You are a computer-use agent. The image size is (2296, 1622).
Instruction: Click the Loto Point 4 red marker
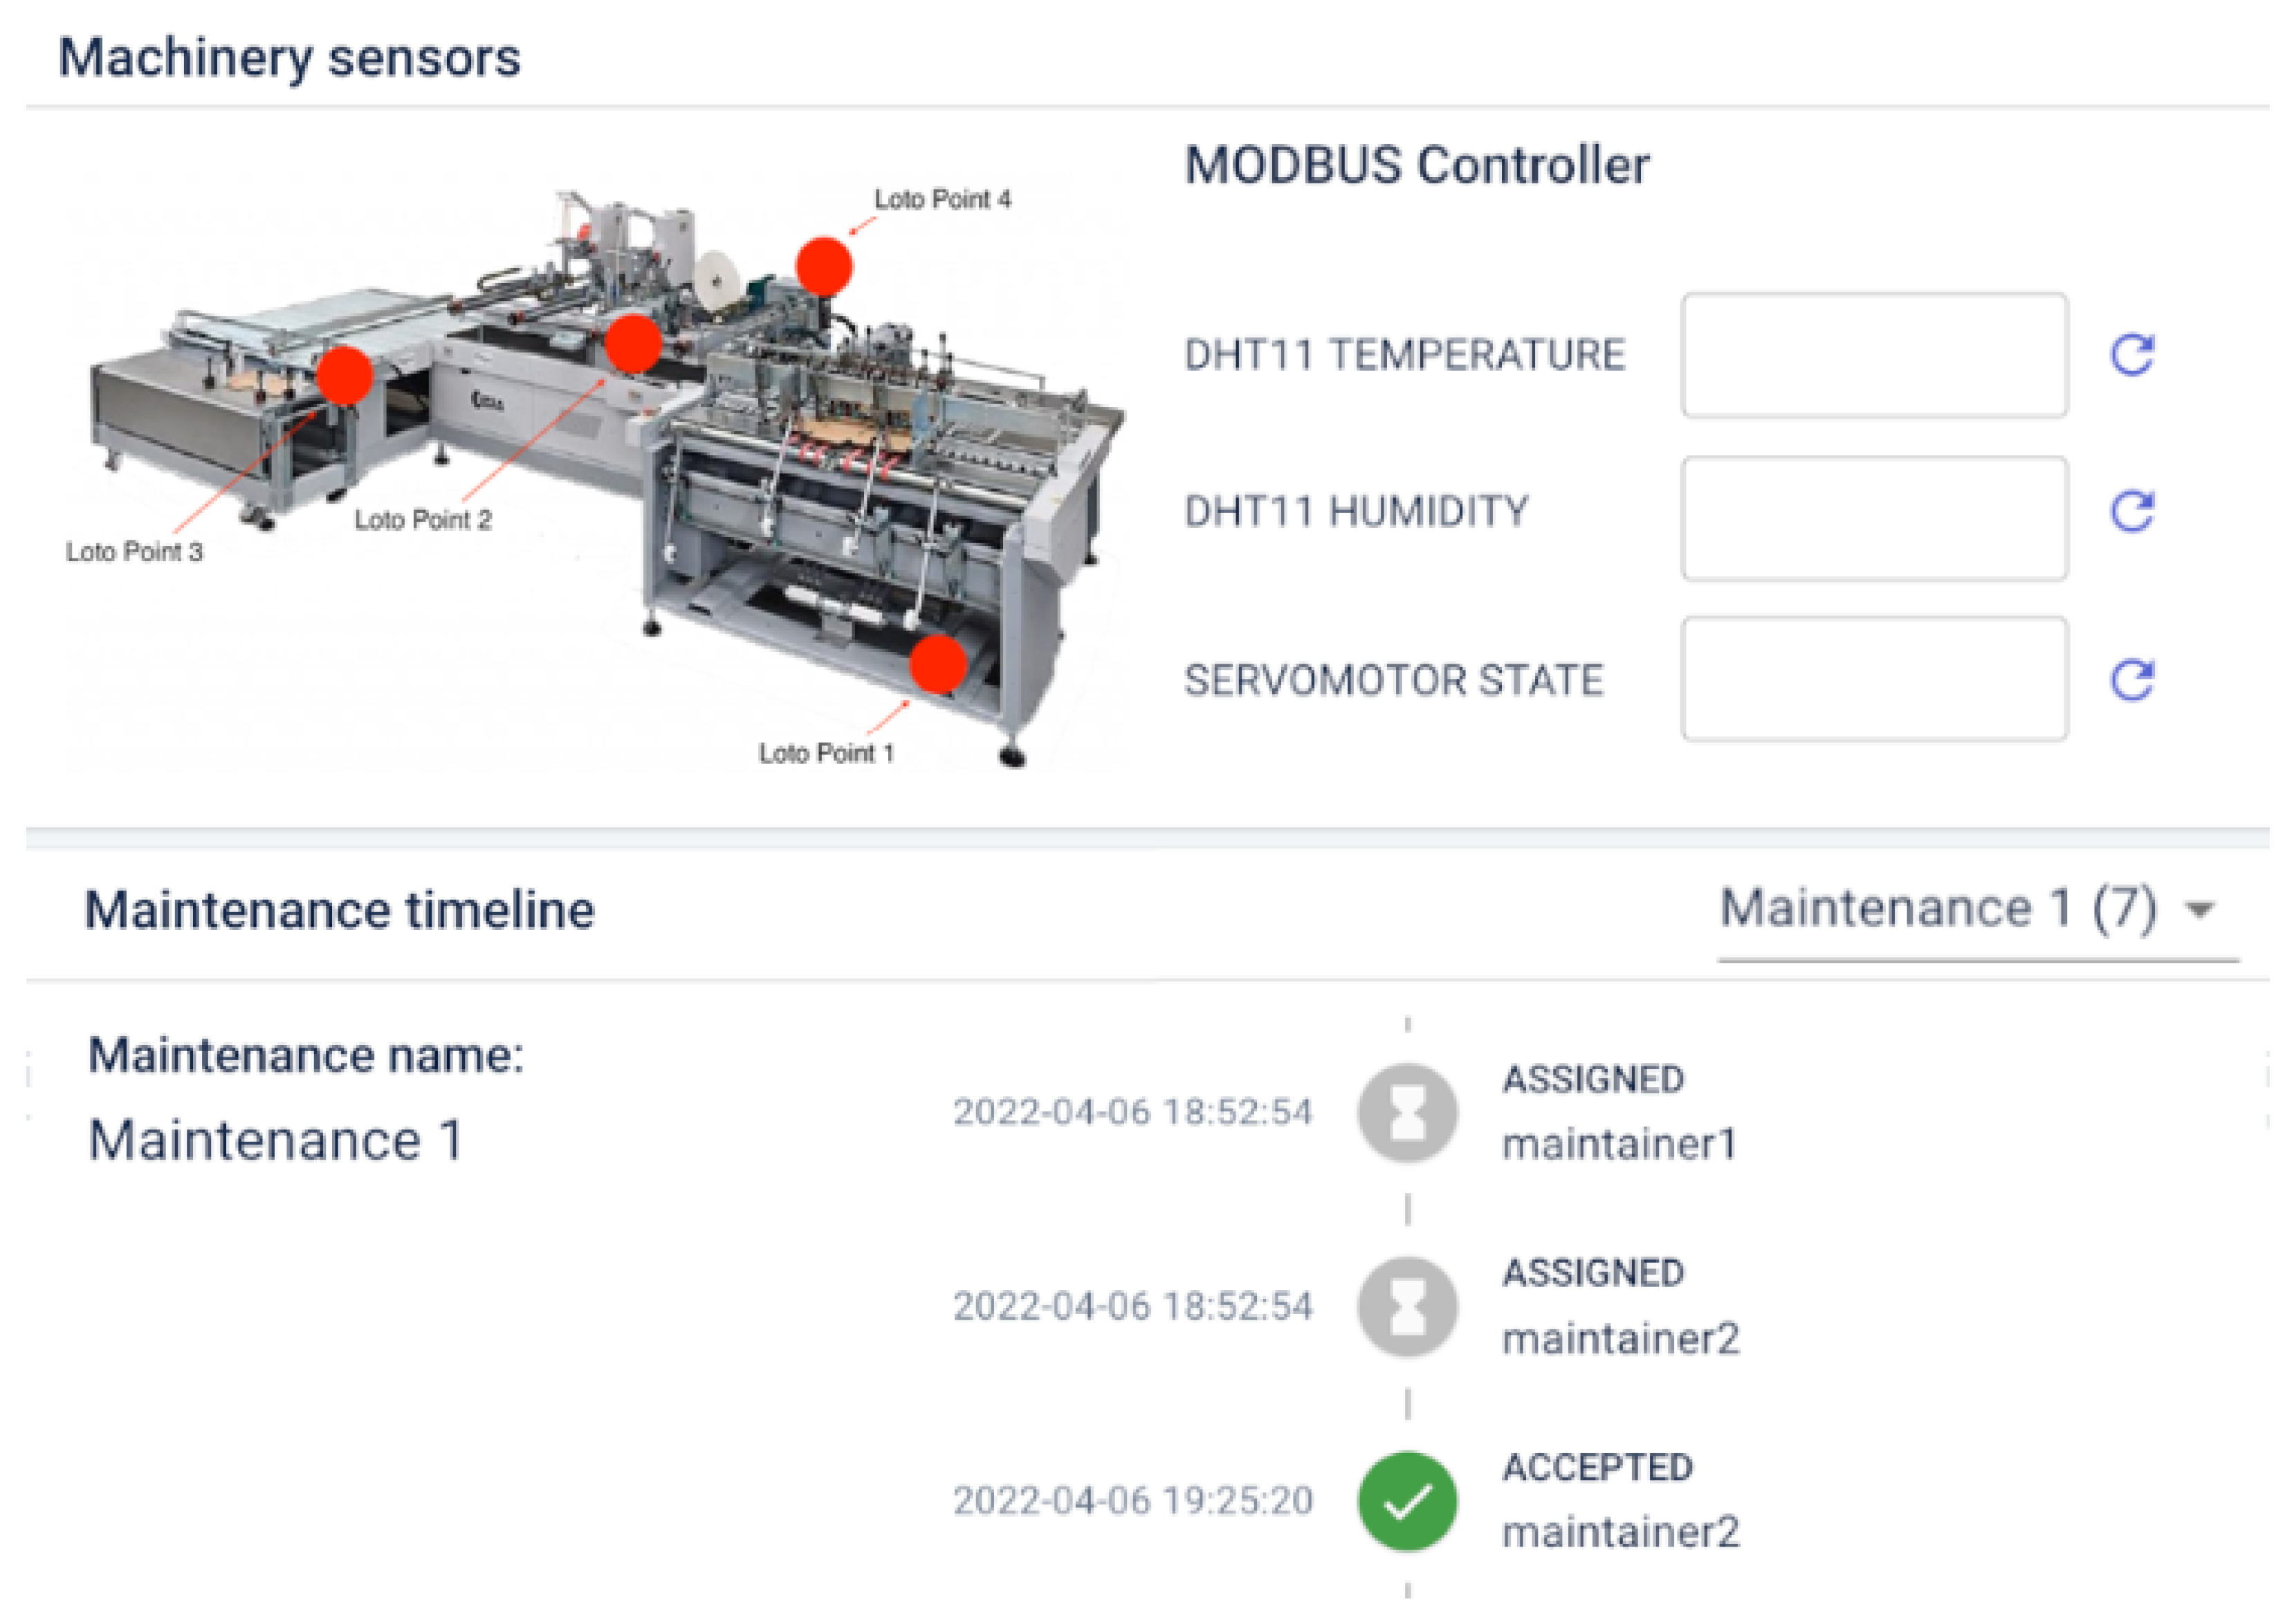pyautogui.click(x=824, y=267)
